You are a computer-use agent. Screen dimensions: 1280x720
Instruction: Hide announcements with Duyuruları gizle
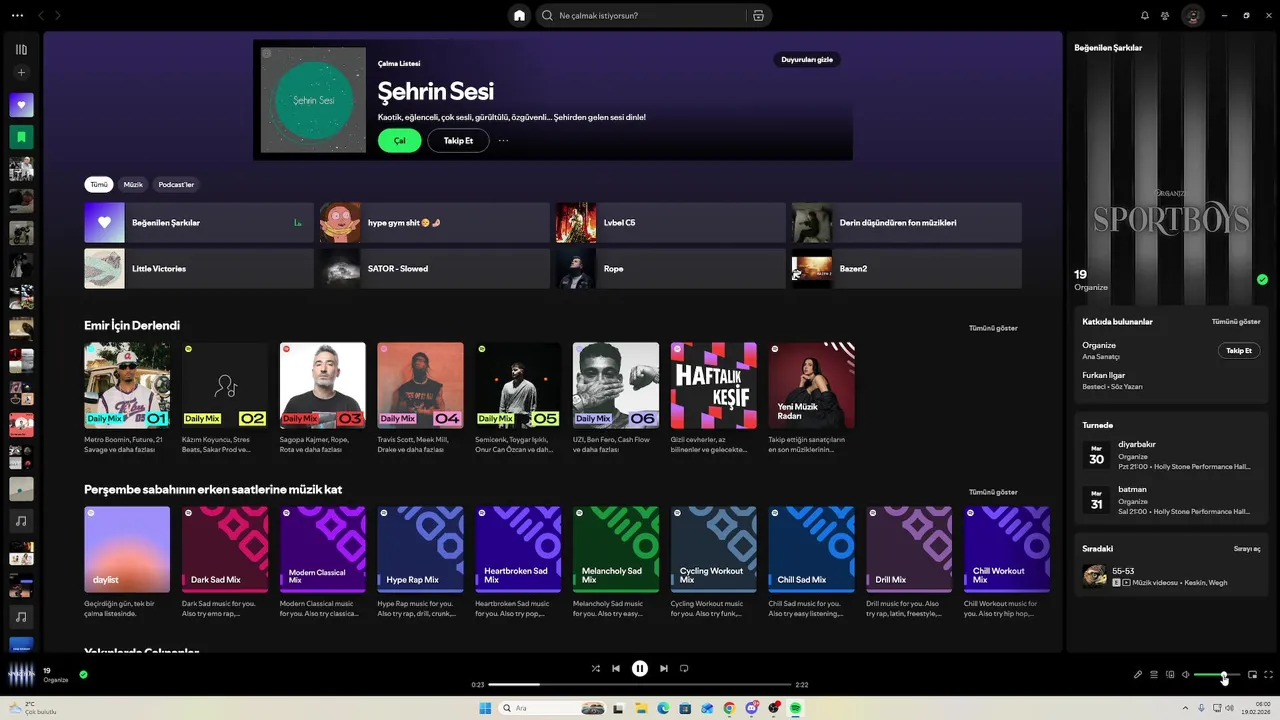point(806,59)
